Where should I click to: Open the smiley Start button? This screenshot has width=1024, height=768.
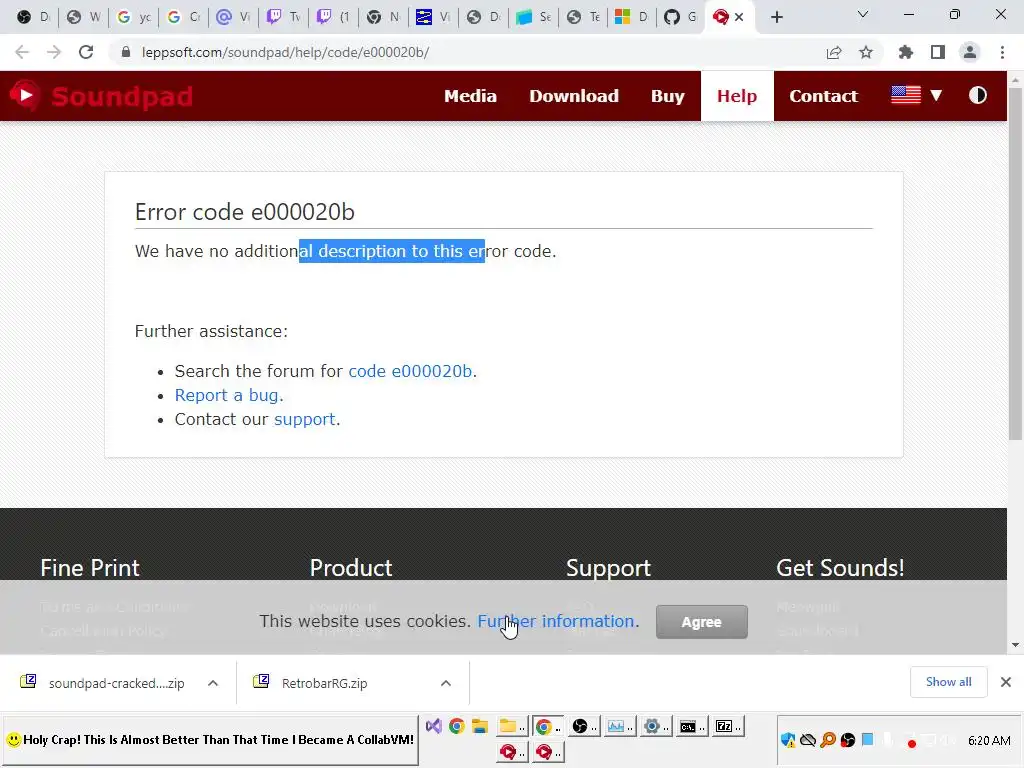(210, 740)
